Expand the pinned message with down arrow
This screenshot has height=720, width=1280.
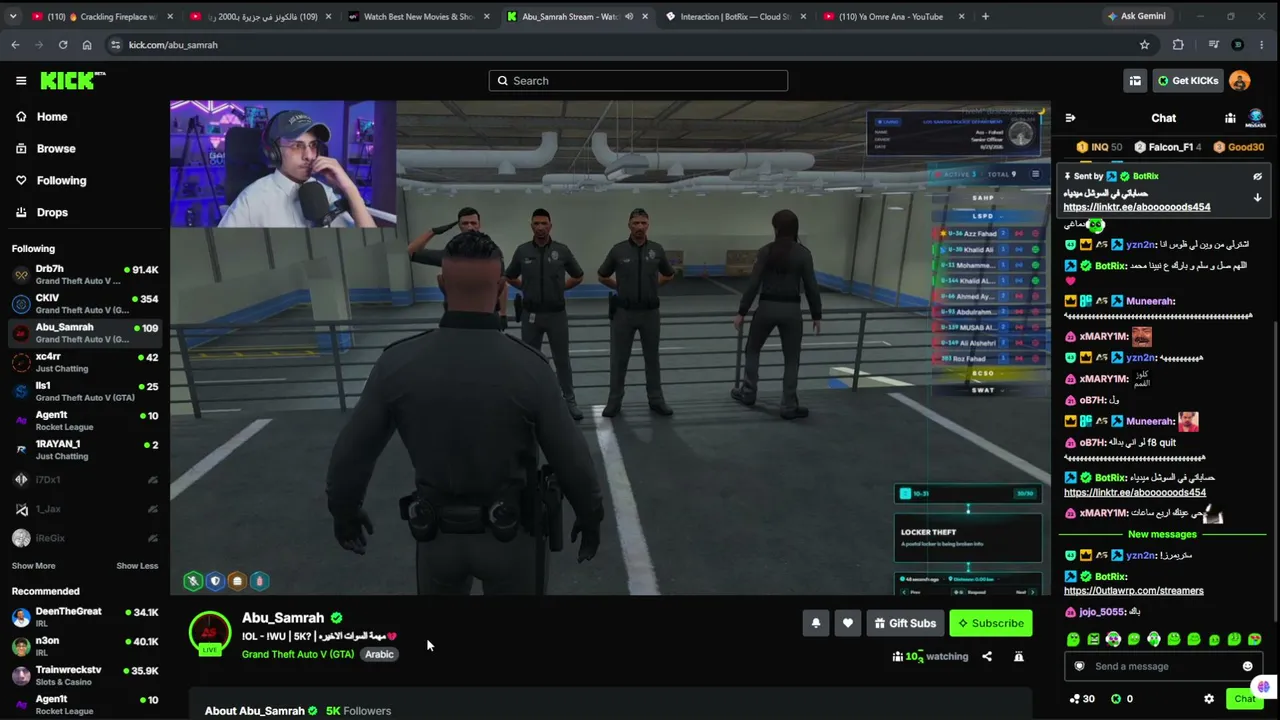pos(1257,198)
